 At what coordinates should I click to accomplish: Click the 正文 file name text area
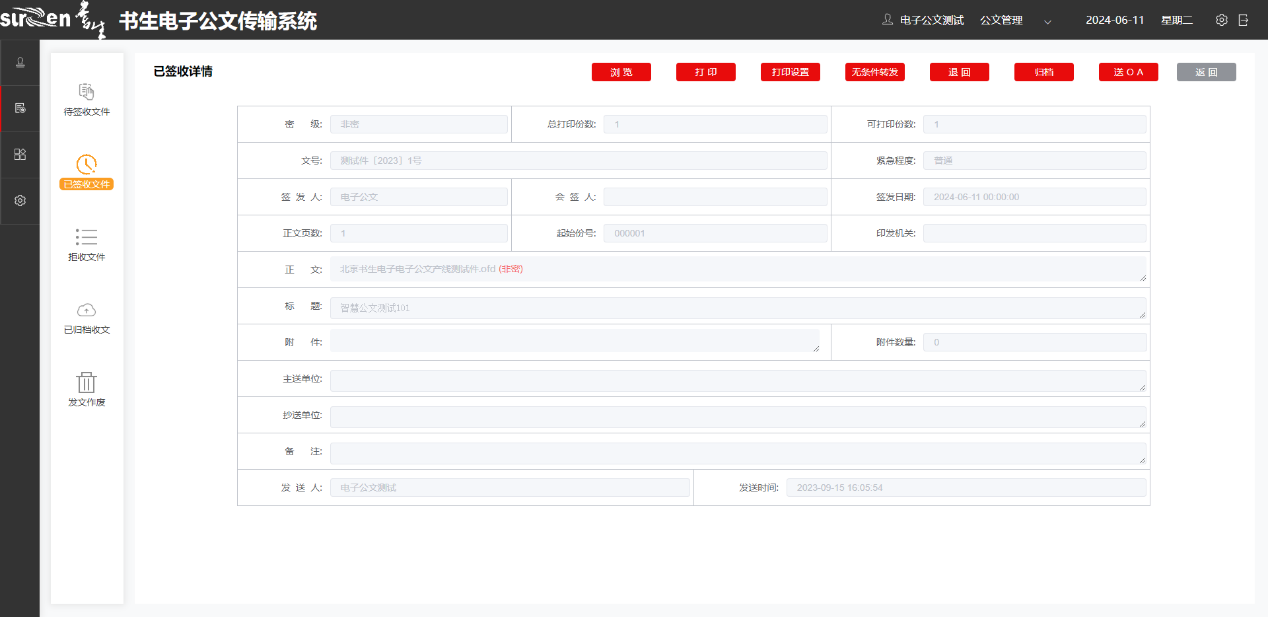738,269
